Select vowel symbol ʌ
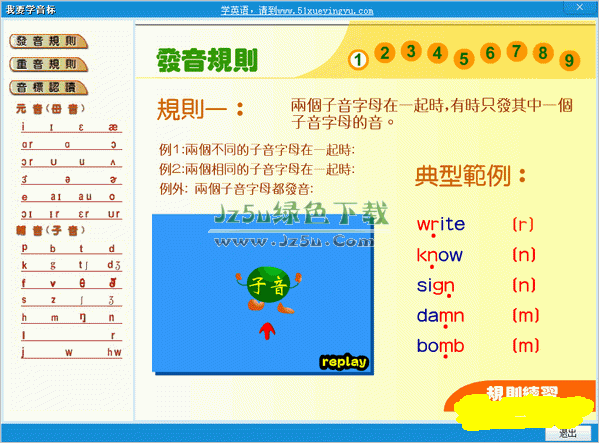Viewport: 599px width, 443px height. click(x=113, y=162)
